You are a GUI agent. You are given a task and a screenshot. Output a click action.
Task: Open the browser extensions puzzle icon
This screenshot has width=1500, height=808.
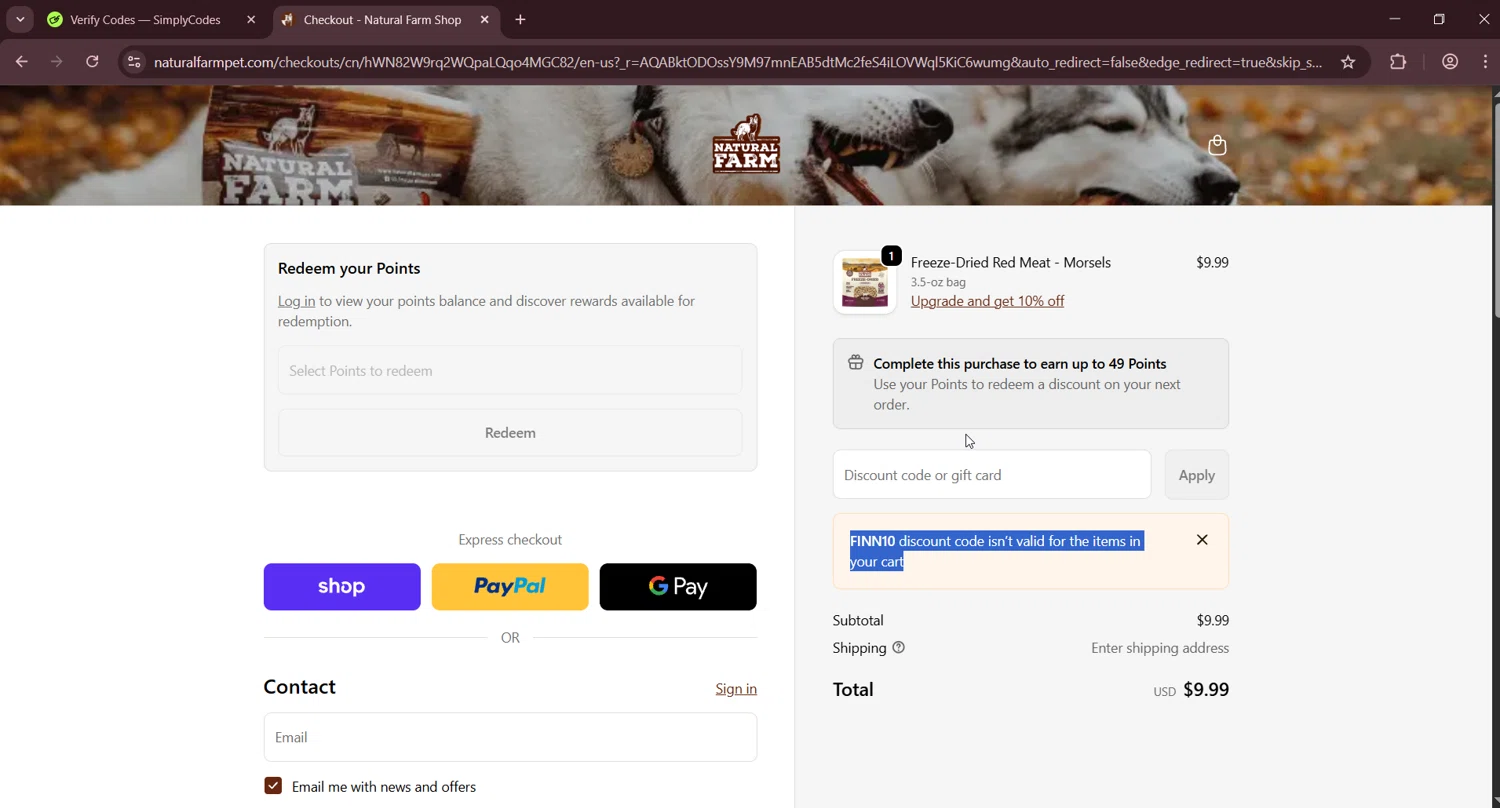click(x=1398, y=62)
